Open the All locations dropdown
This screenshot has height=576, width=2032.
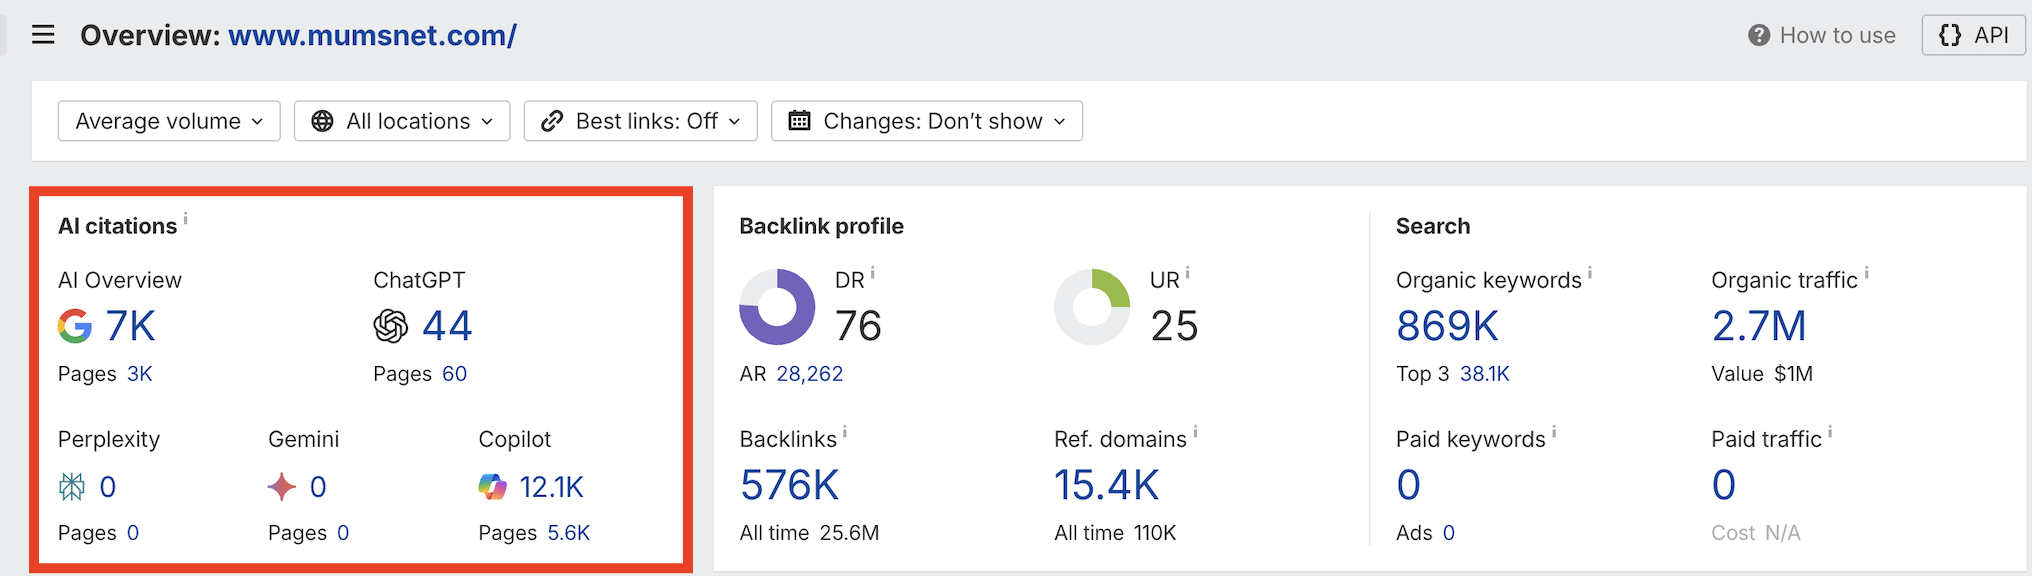402,121
